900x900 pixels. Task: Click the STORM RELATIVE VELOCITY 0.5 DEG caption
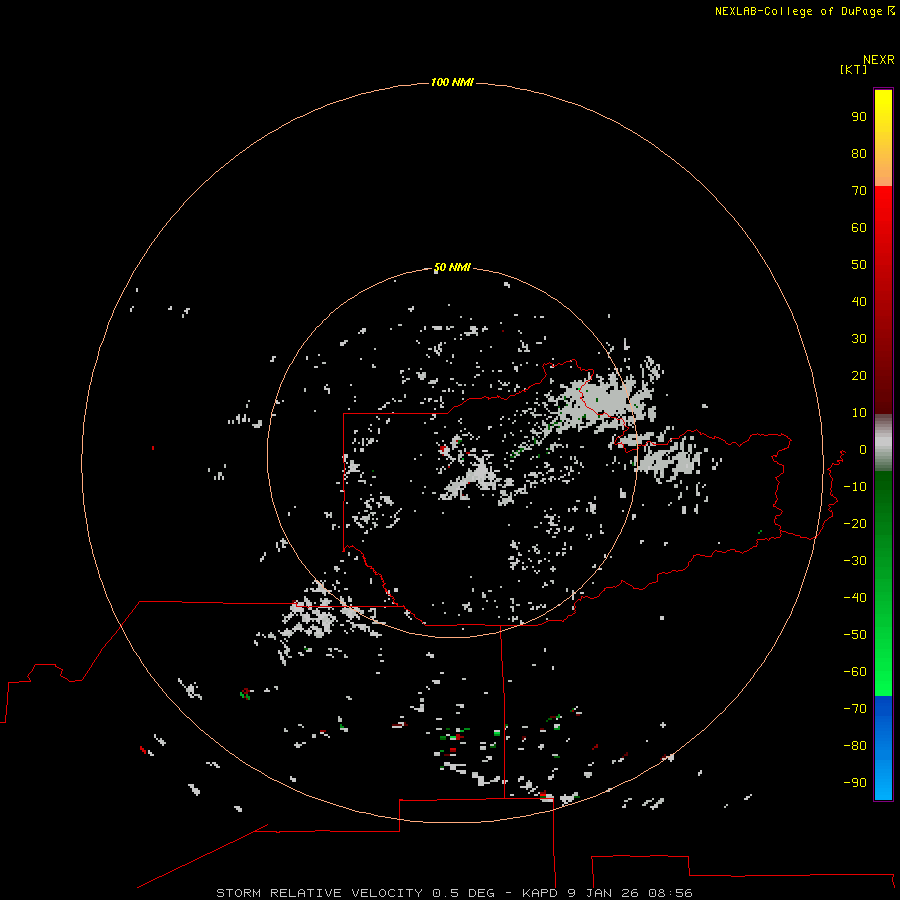click(355, 893)
